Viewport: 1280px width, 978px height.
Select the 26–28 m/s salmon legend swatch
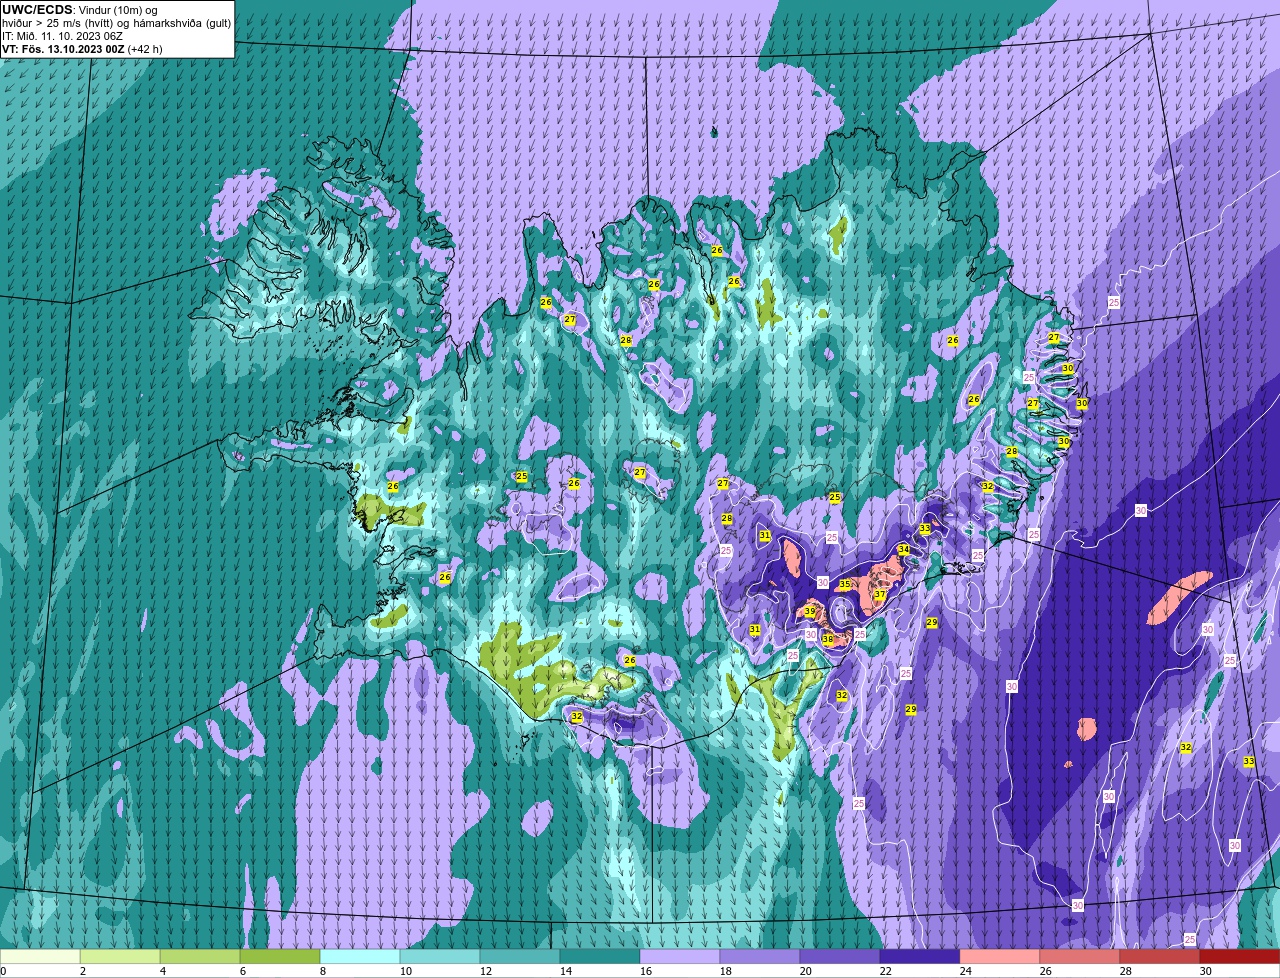coord(1080,956)
